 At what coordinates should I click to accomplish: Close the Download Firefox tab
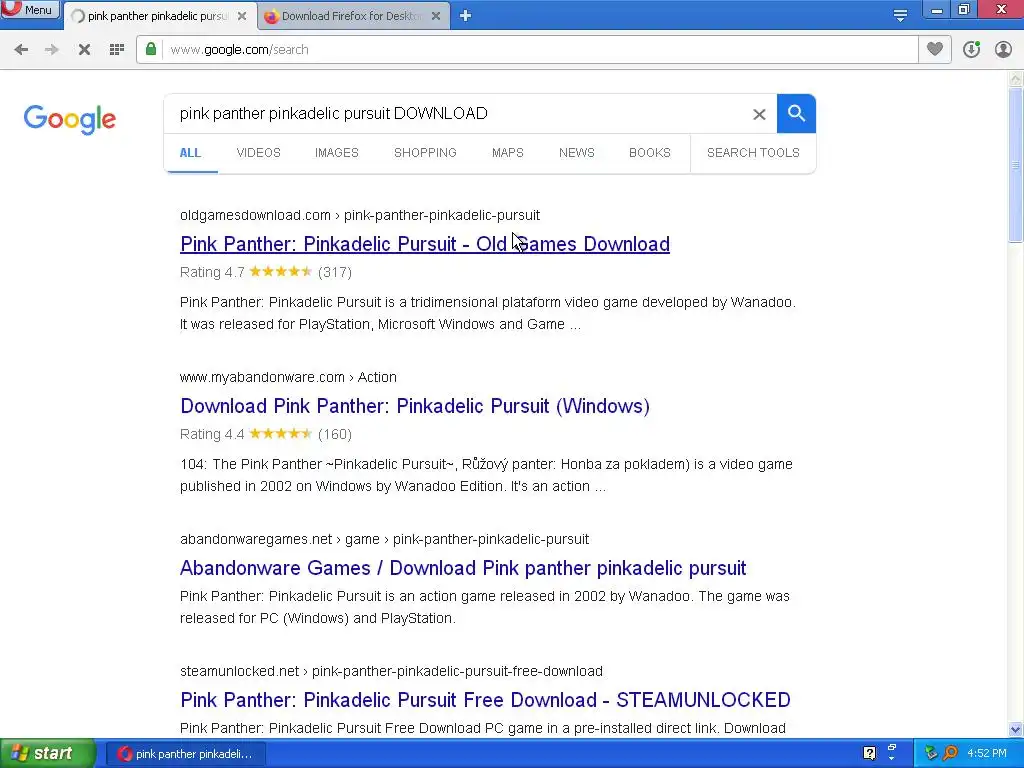tap(436, 16)
